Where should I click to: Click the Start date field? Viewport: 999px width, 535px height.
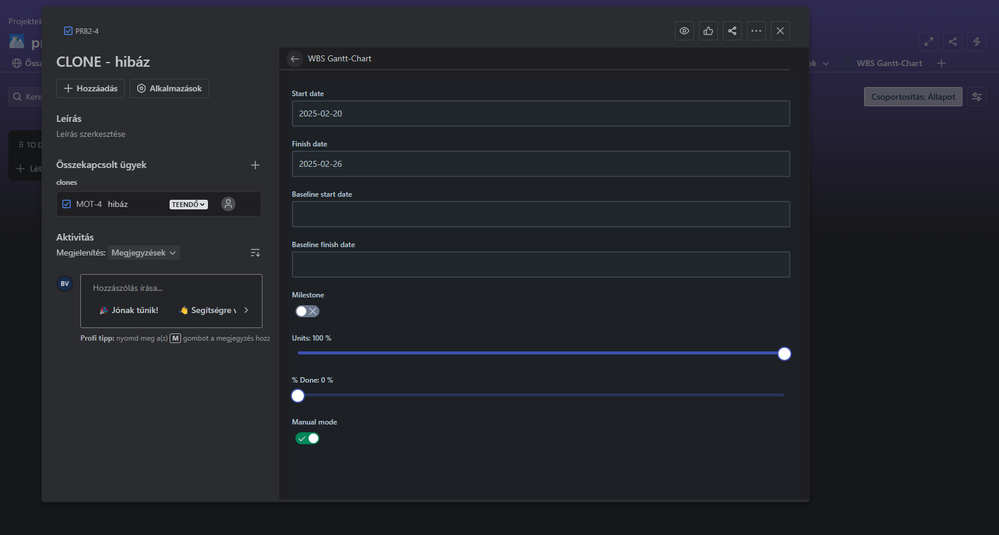(x=541, y=113)
